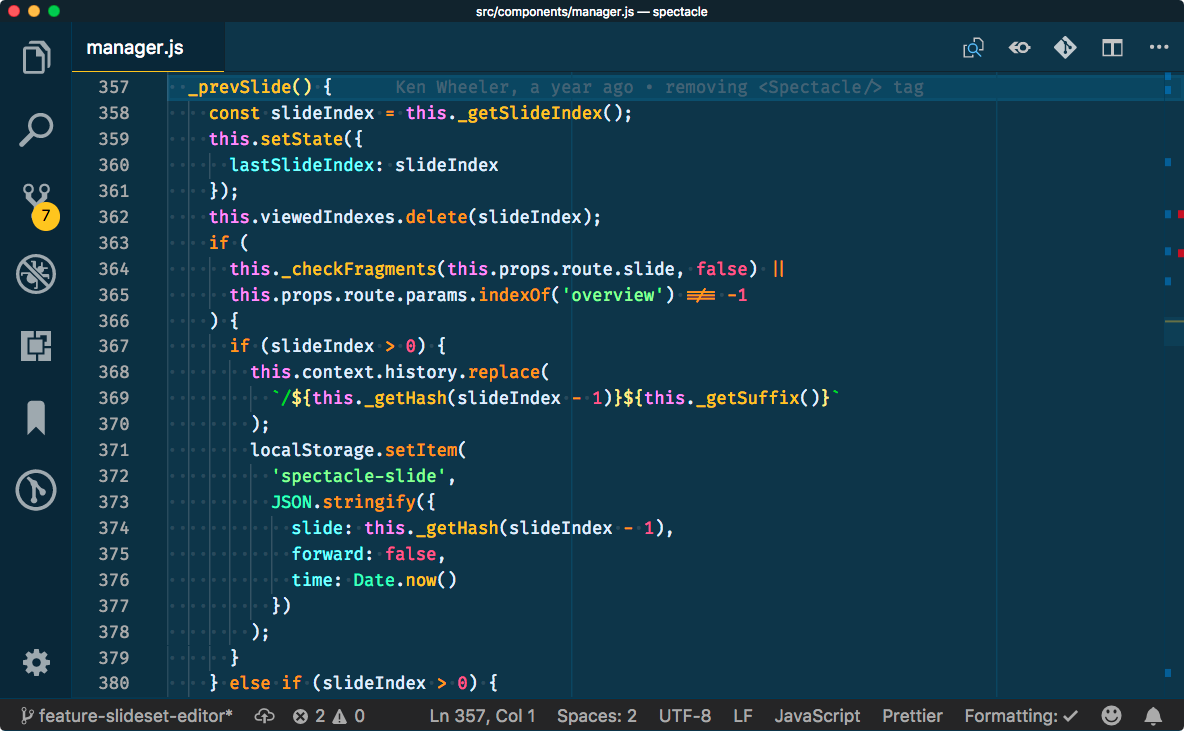This screenshot has height=731, width=1184.
Task: Open the More Actions ellipsis menu
Action: 1158,47
